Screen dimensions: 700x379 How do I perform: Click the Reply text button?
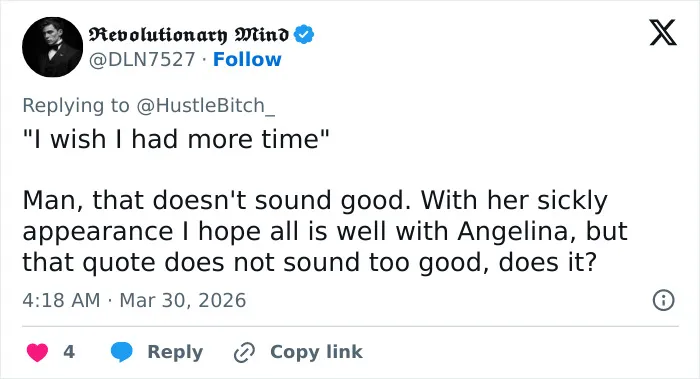175,352
